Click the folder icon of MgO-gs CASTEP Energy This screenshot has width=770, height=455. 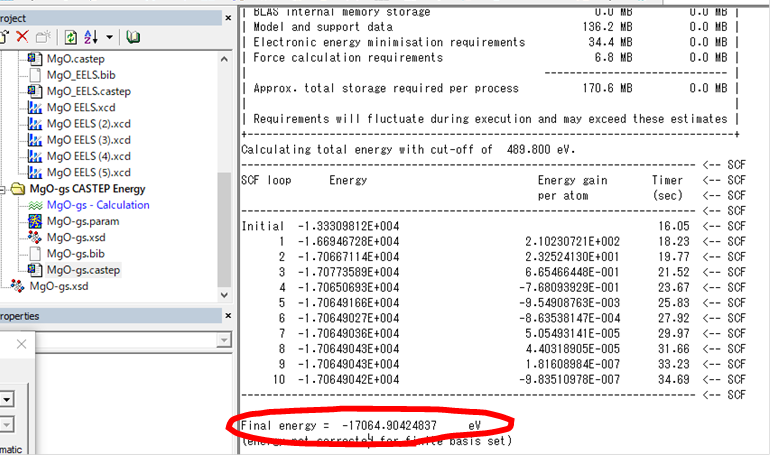point(18,189)
